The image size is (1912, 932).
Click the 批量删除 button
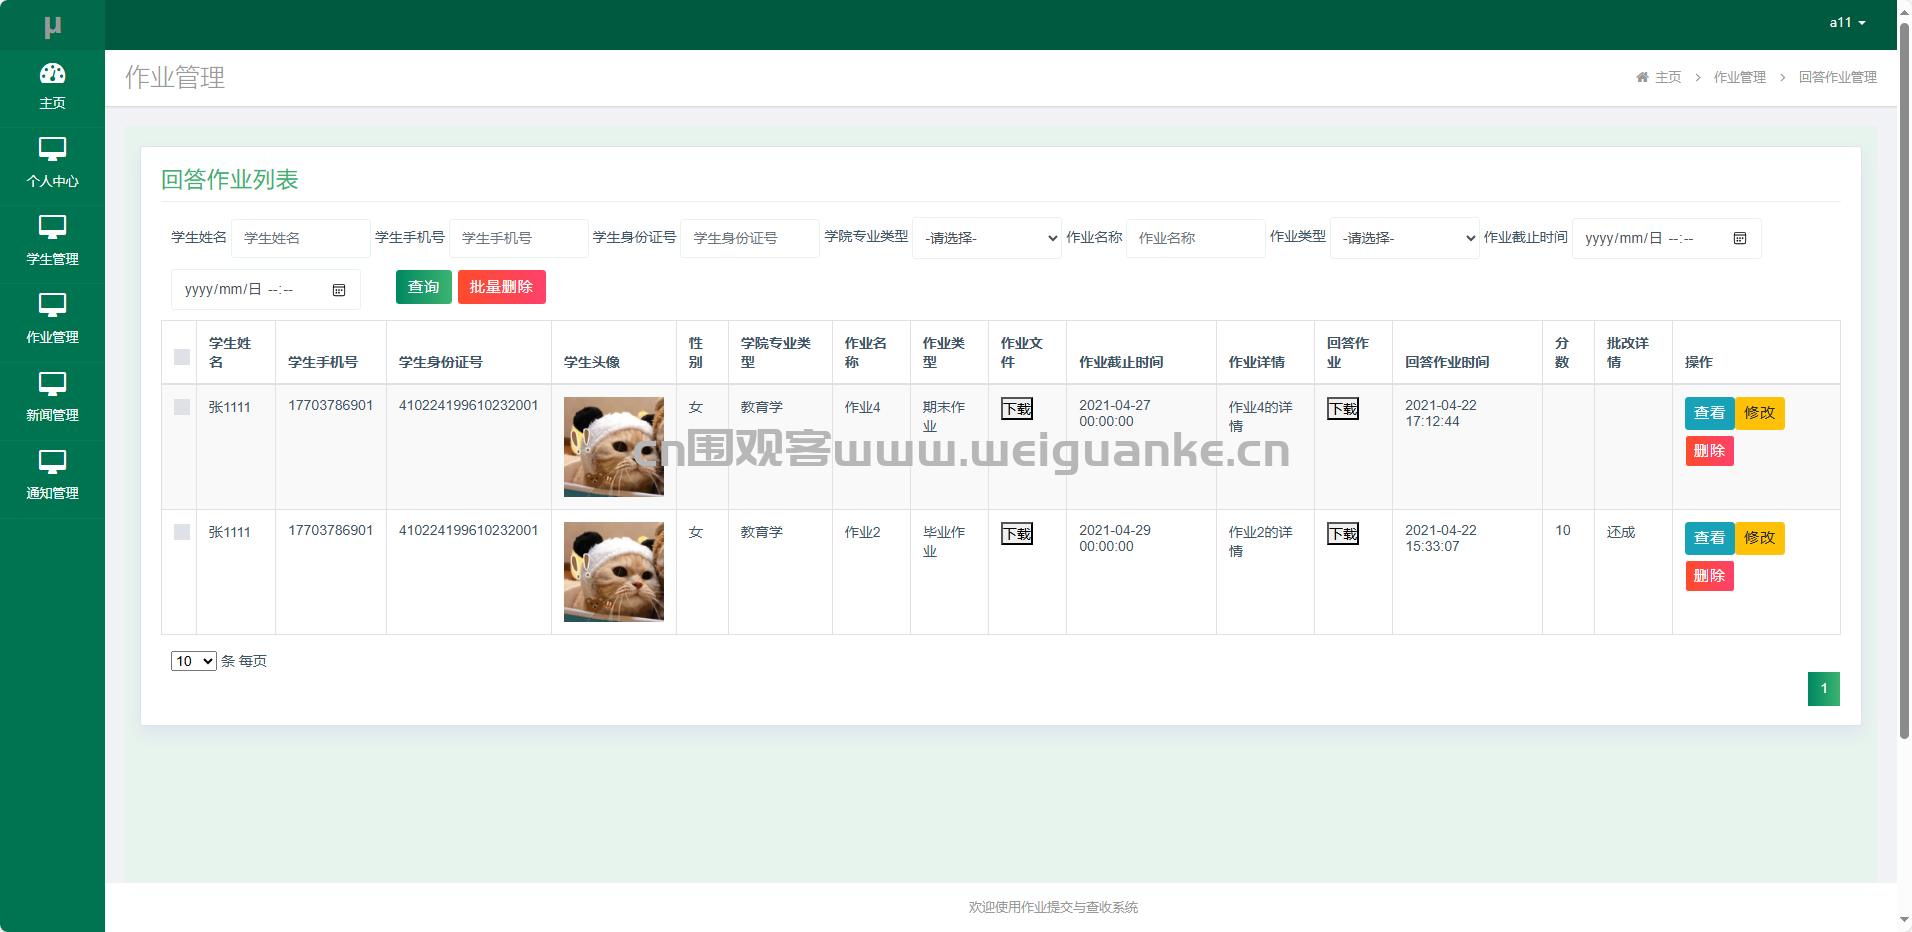pos(502,287)
